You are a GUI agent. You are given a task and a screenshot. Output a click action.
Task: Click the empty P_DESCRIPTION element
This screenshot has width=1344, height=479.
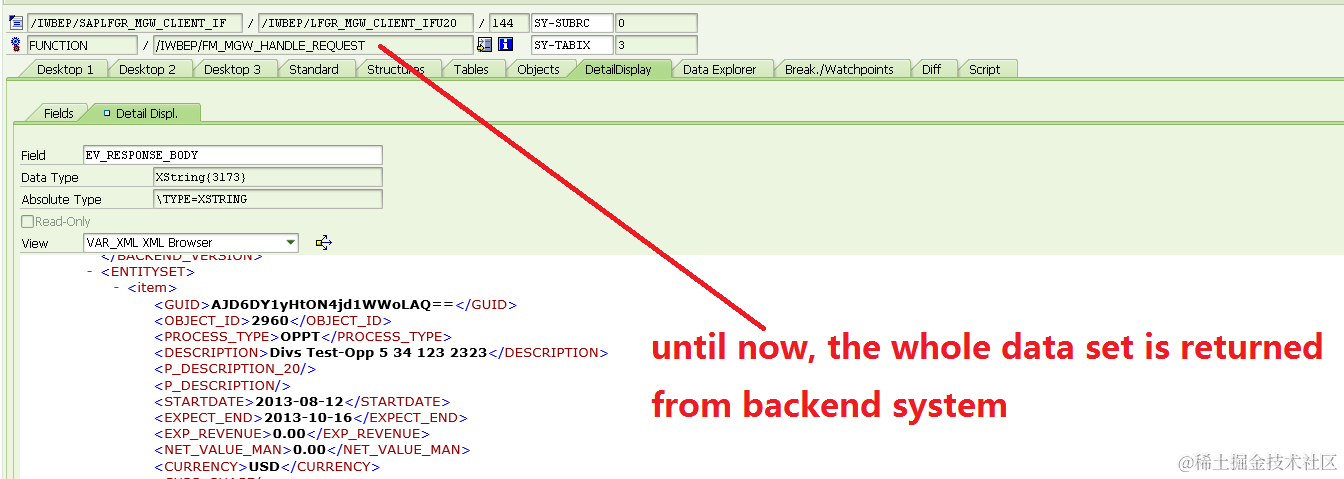[x=222, y=385]
